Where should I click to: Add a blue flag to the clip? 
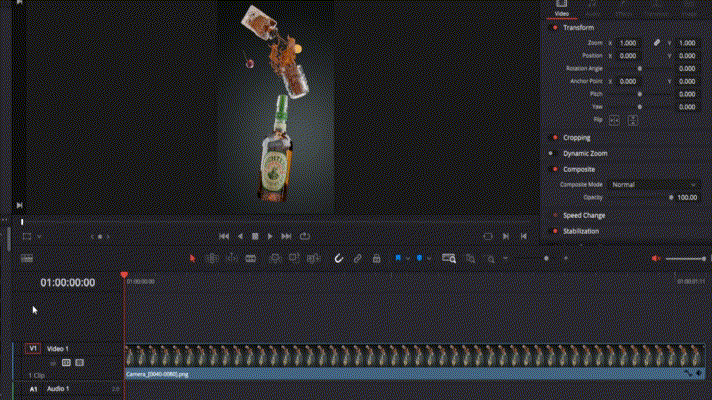point(398,258)
